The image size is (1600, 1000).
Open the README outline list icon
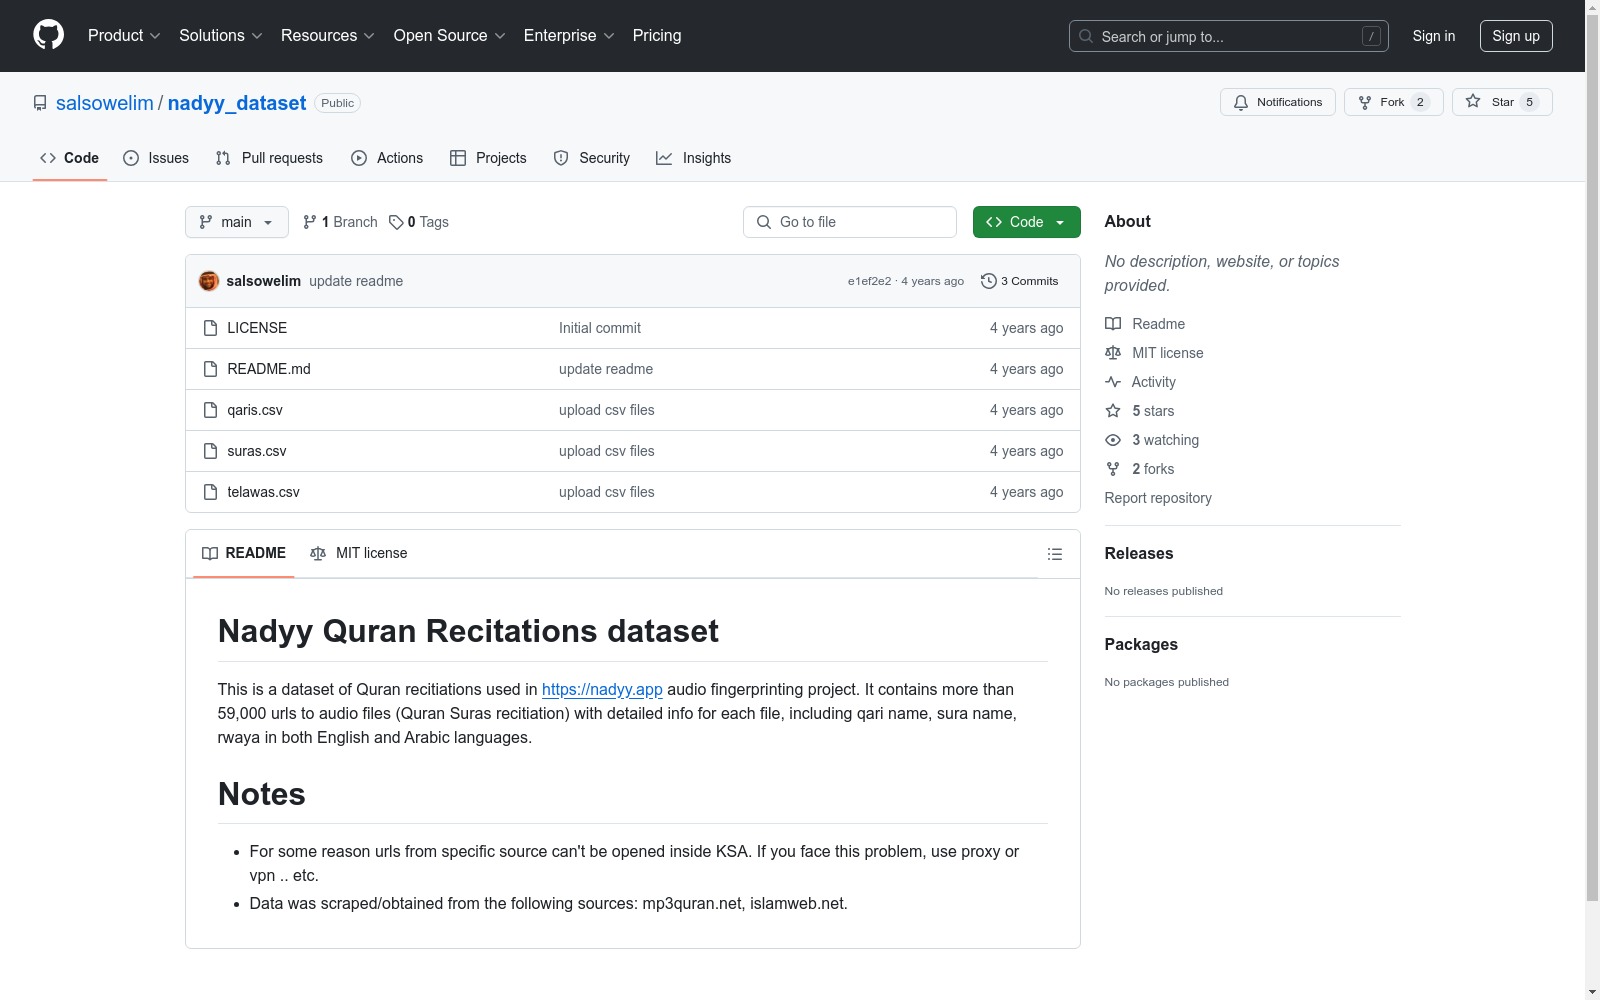[x=1055, y=554]
